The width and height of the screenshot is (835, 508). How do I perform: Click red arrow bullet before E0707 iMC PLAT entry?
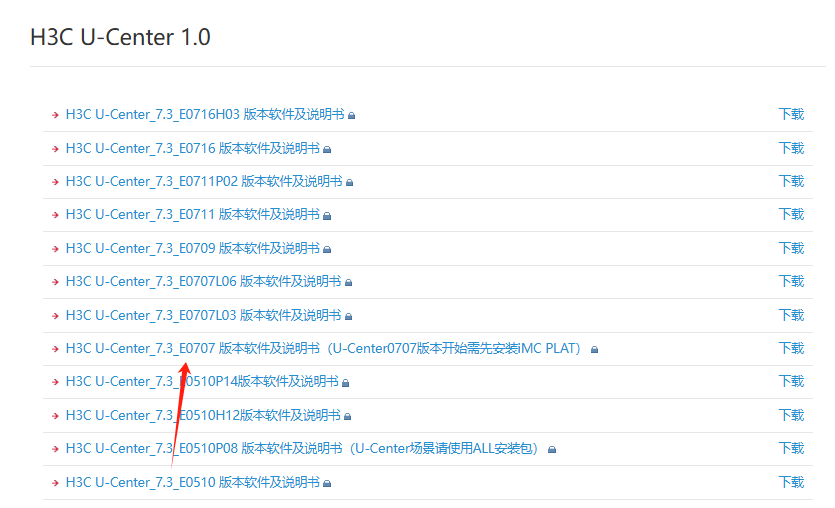(55, 349)
